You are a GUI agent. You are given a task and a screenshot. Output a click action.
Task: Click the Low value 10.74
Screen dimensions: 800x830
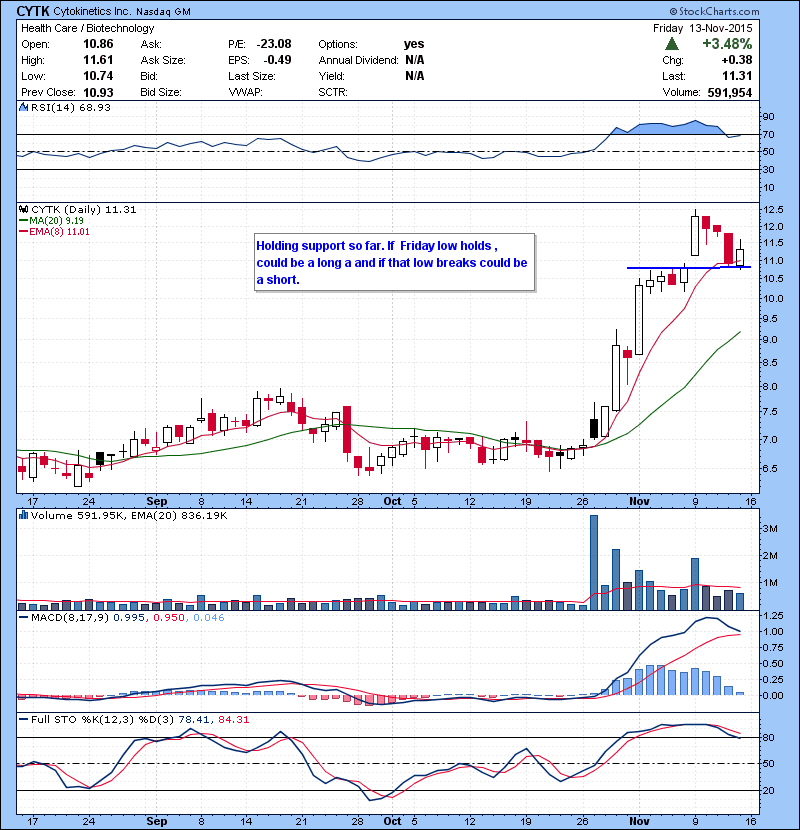click(x=98, y=76)
